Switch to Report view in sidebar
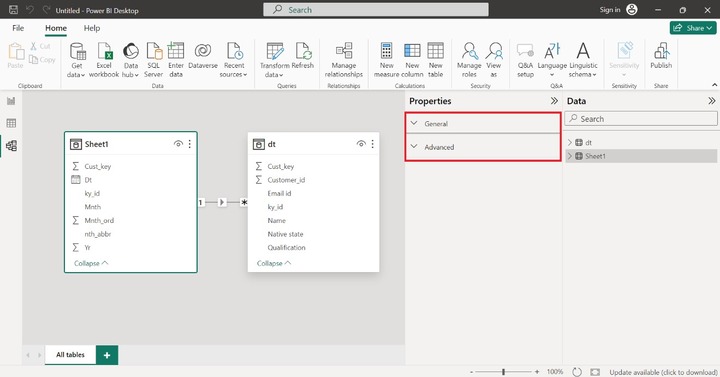720x377 pixels. coord(11,101)
